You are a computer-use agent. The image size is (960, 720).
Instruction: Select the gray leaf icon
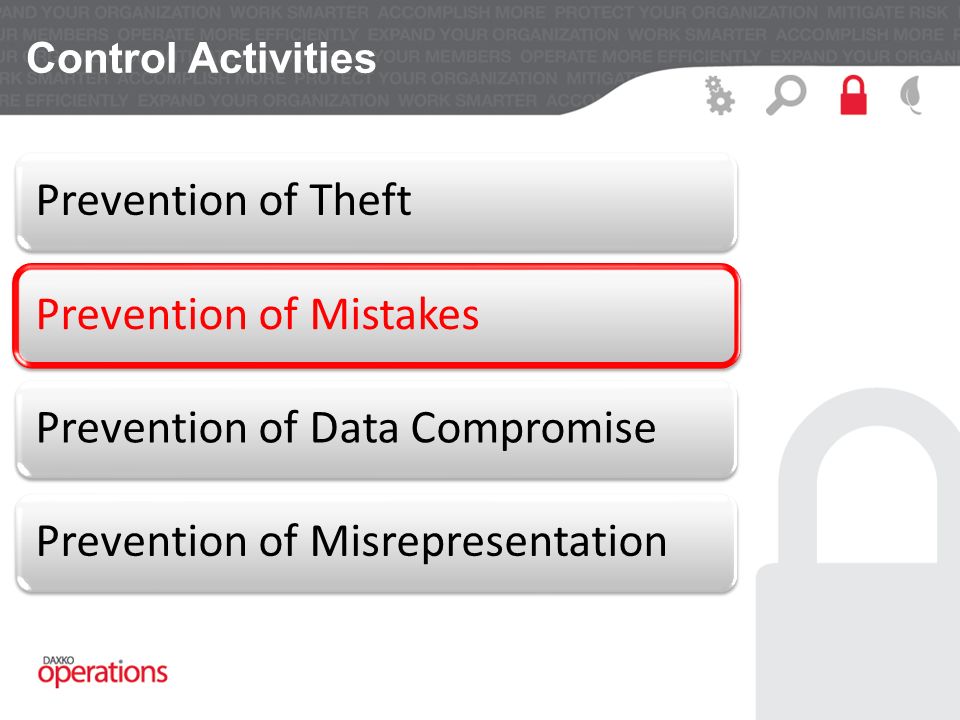pos(912,95)
